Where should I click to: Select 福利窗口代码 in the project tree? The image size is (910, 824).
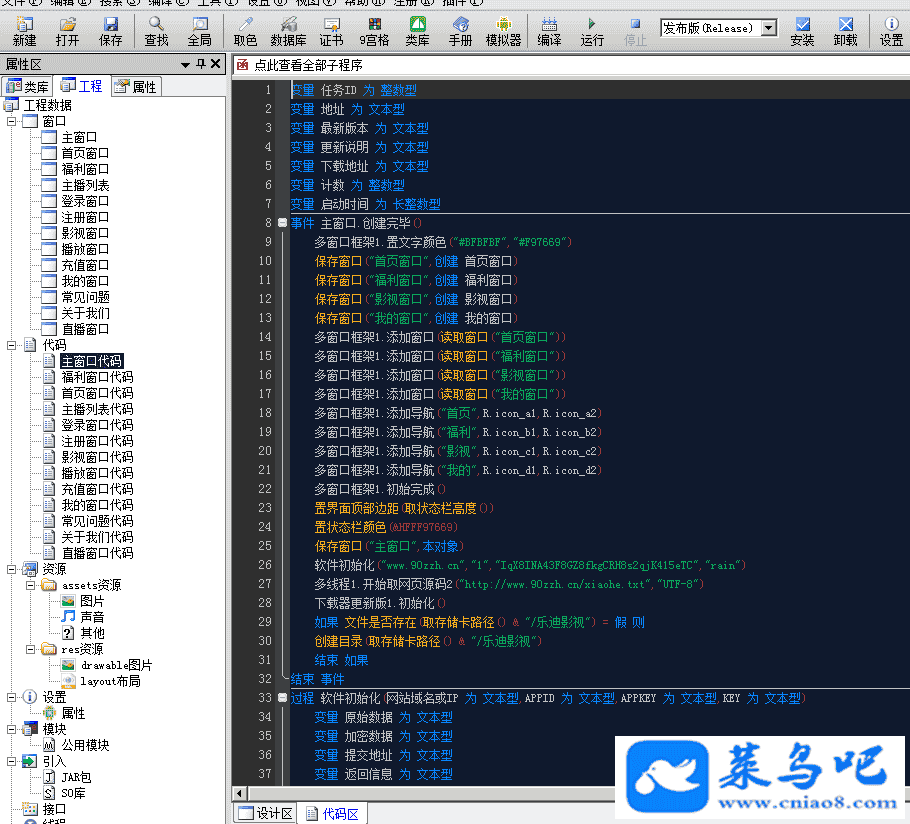pos(96,377)
